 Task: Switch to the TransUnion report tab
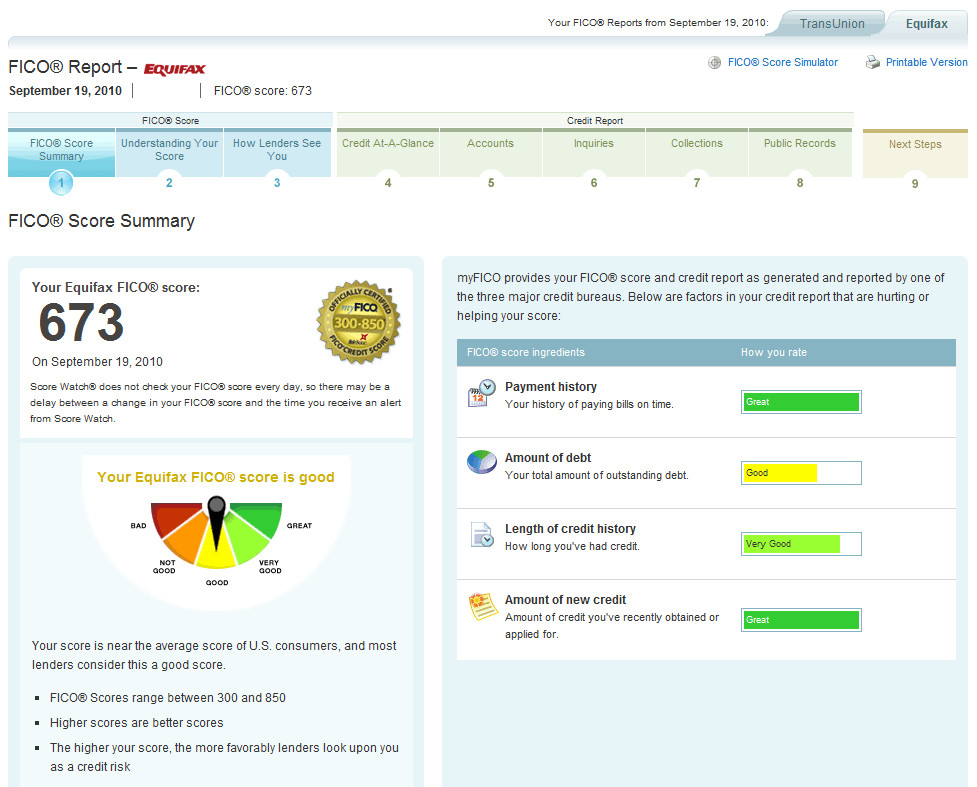(832, 24)
